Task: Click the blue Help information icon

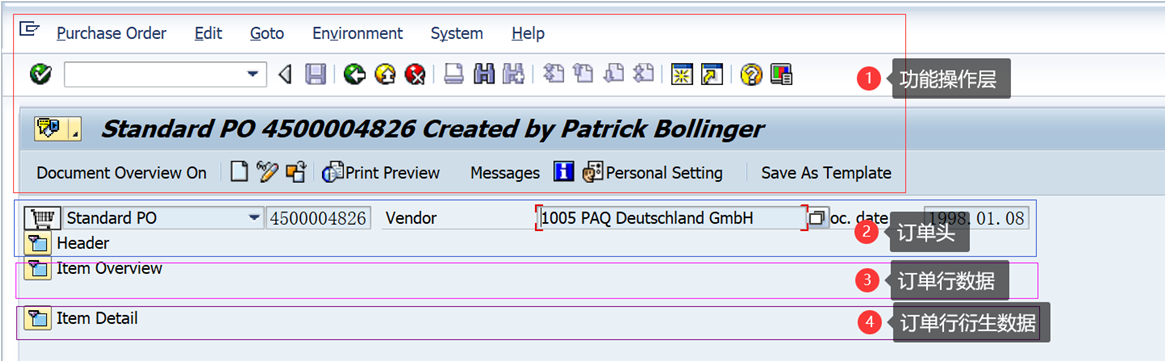Action: click(x=564, y=173)
